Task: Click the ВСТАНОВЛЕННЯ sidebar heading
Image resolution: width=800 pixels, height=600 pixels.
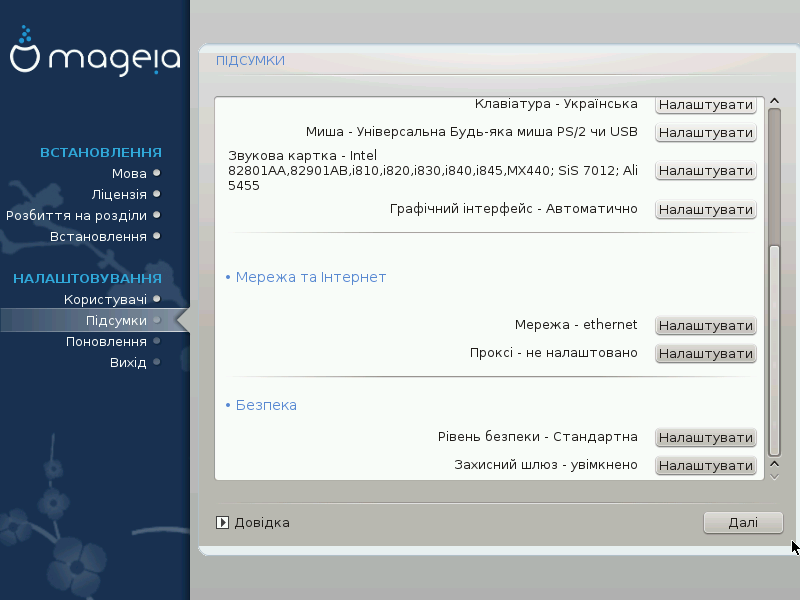Action: pos(101,153)
